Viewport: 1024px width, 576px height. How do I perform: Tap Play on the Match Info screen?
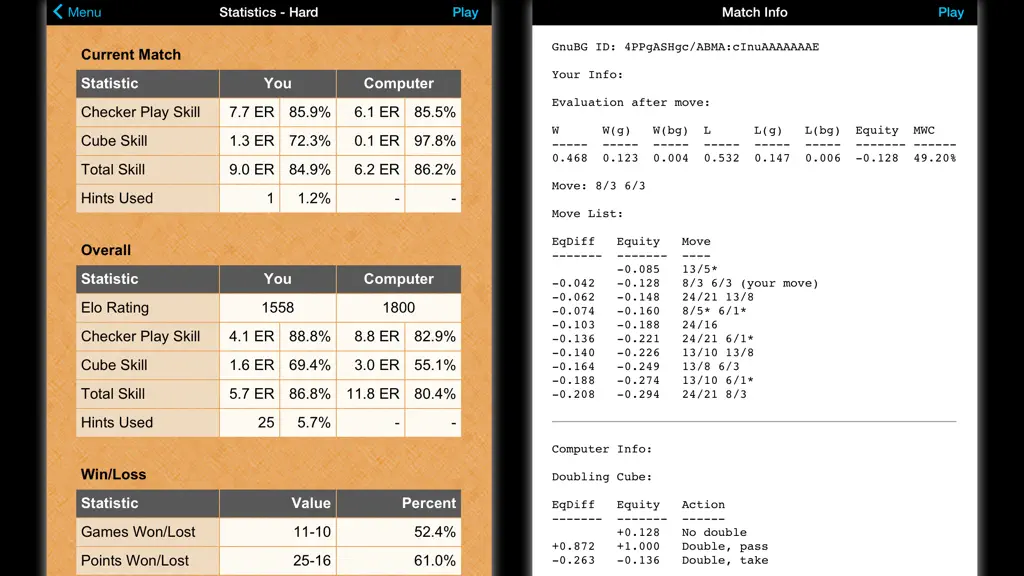950,12
